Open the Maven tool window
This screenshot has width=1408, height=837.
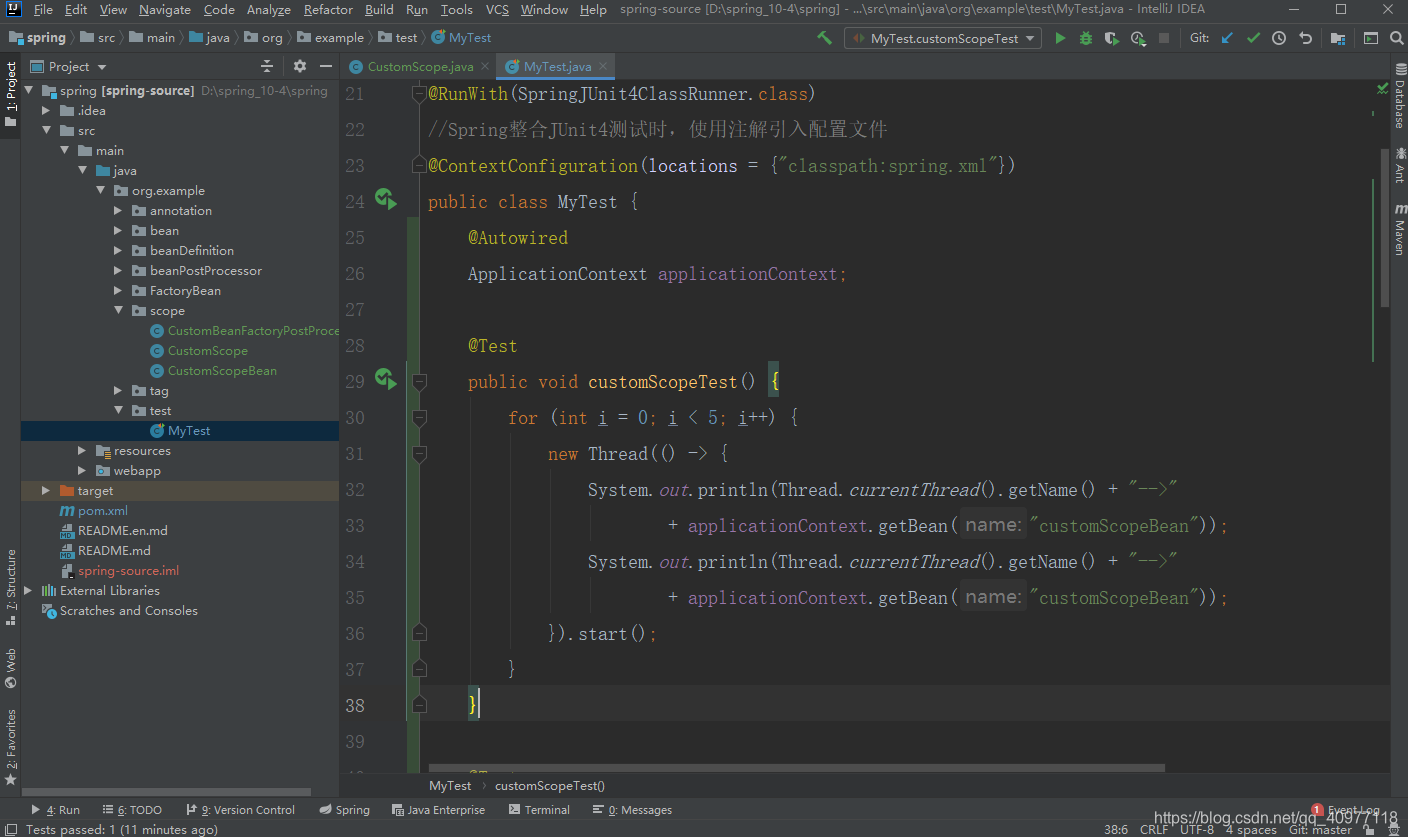pyautogui.click(x=1399, y=230)
